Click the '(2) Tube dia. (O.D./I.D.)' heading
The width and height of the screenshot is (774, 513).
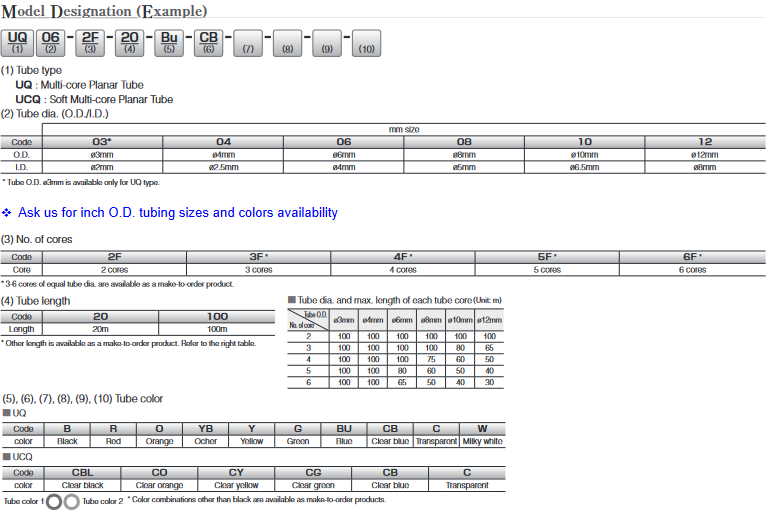coord(55,114)
